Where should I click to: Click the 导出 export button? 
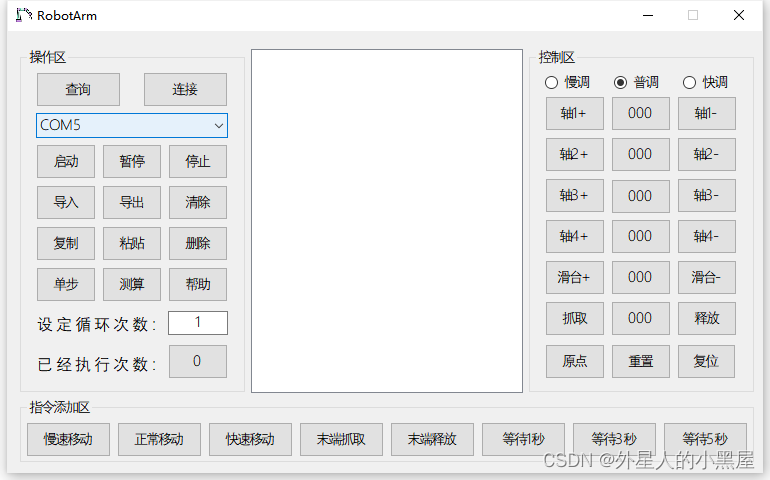(132, 202)
